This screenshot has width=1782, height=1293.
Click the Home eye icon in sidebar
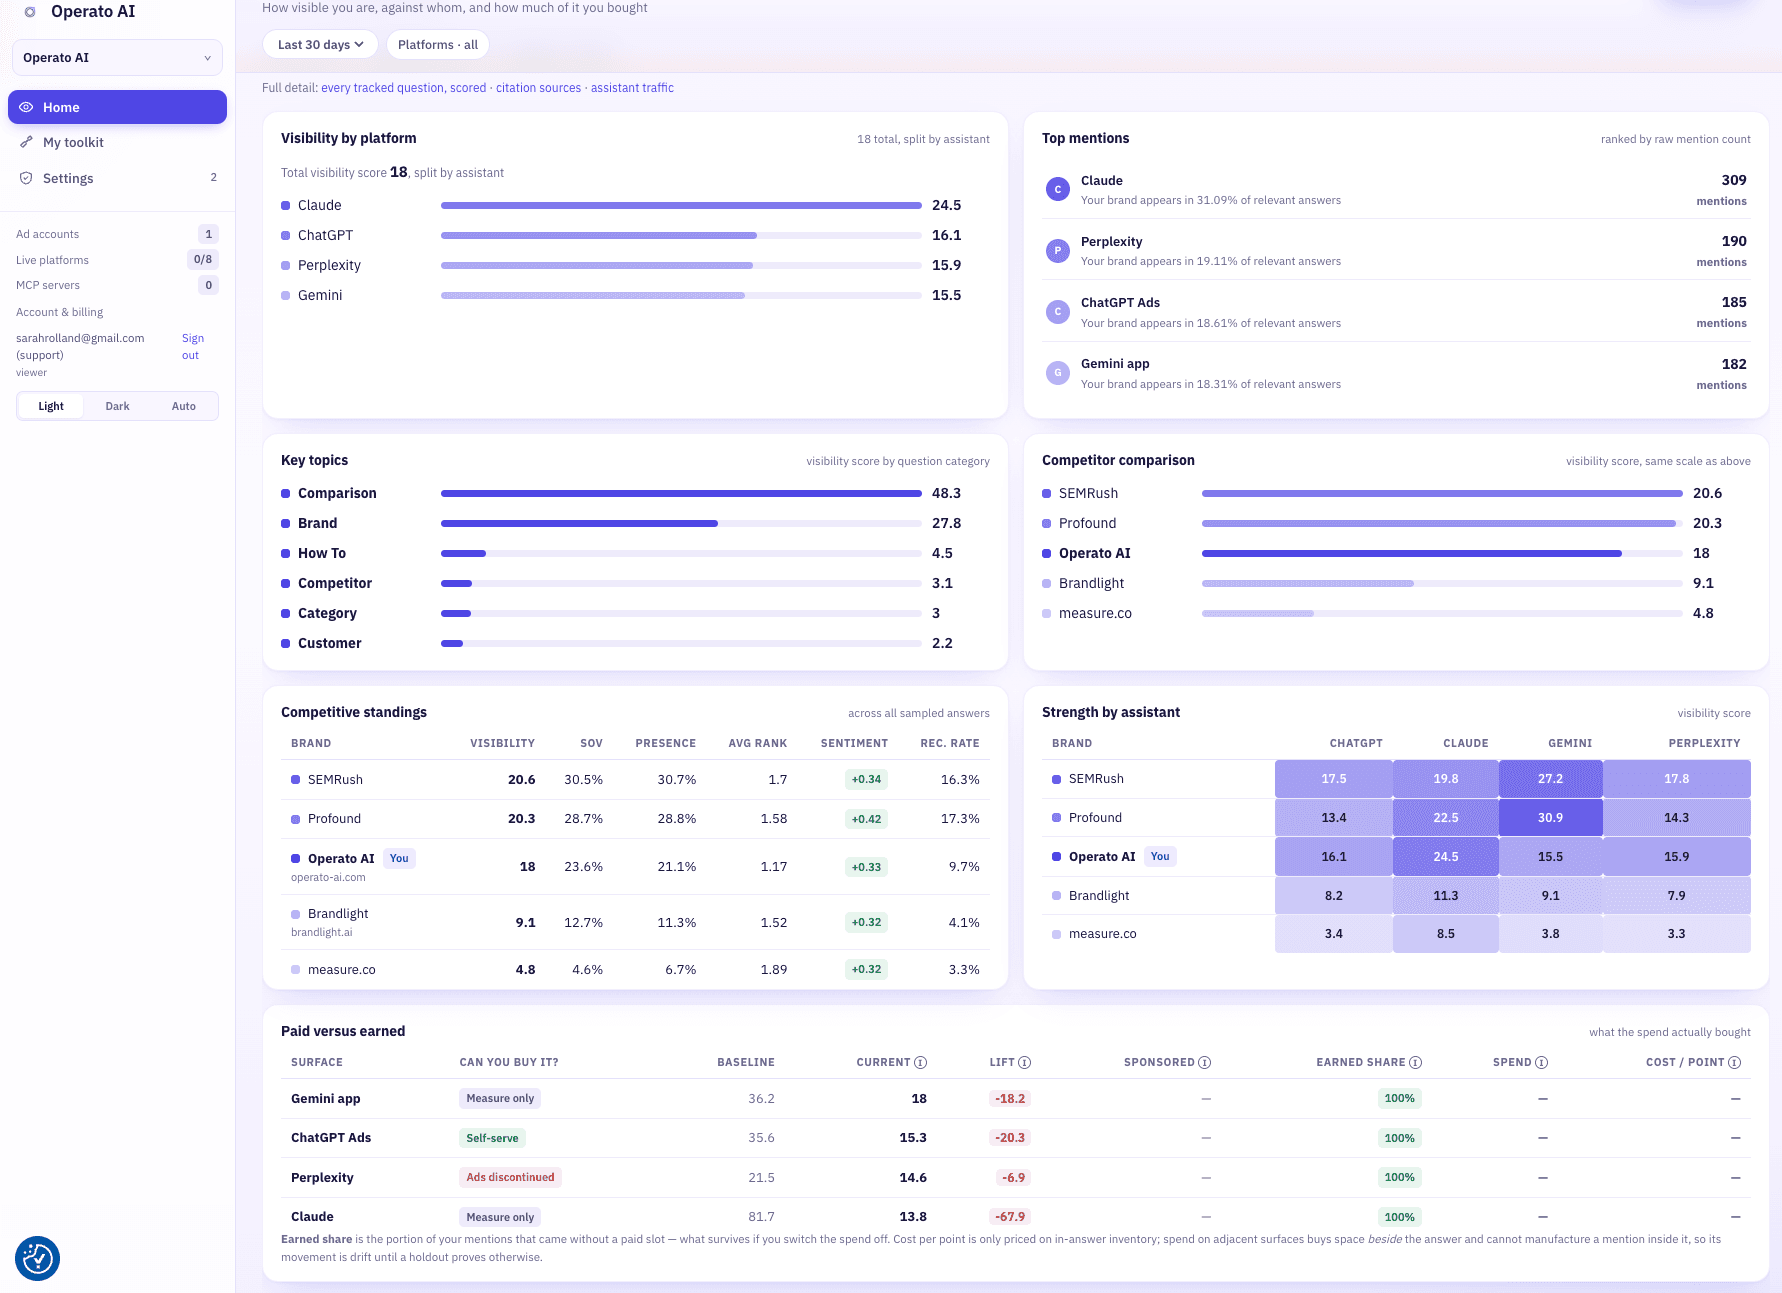27,107
